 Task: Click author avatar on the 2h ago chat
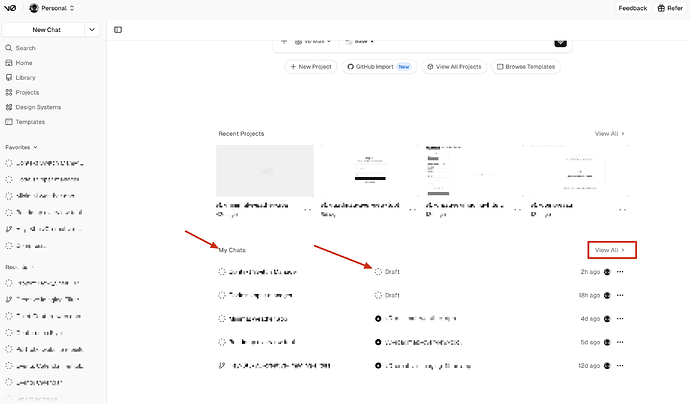[607, 272]
